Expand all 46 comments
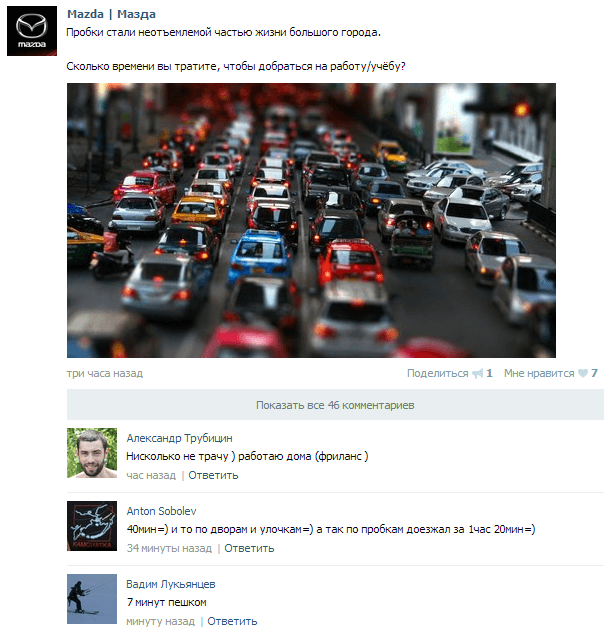The width and height of the screenshot is (616, 636). point(335,405)
